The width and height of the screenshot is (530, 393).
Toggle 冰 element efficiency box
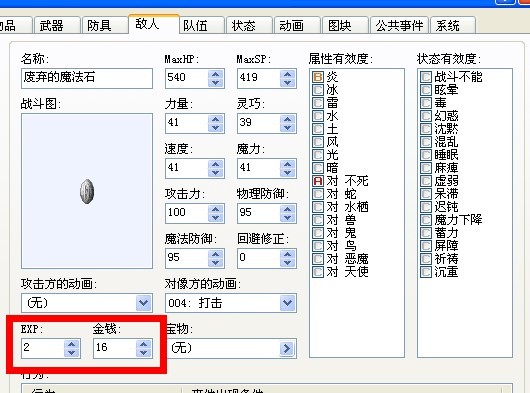click(x=318, y=90)
